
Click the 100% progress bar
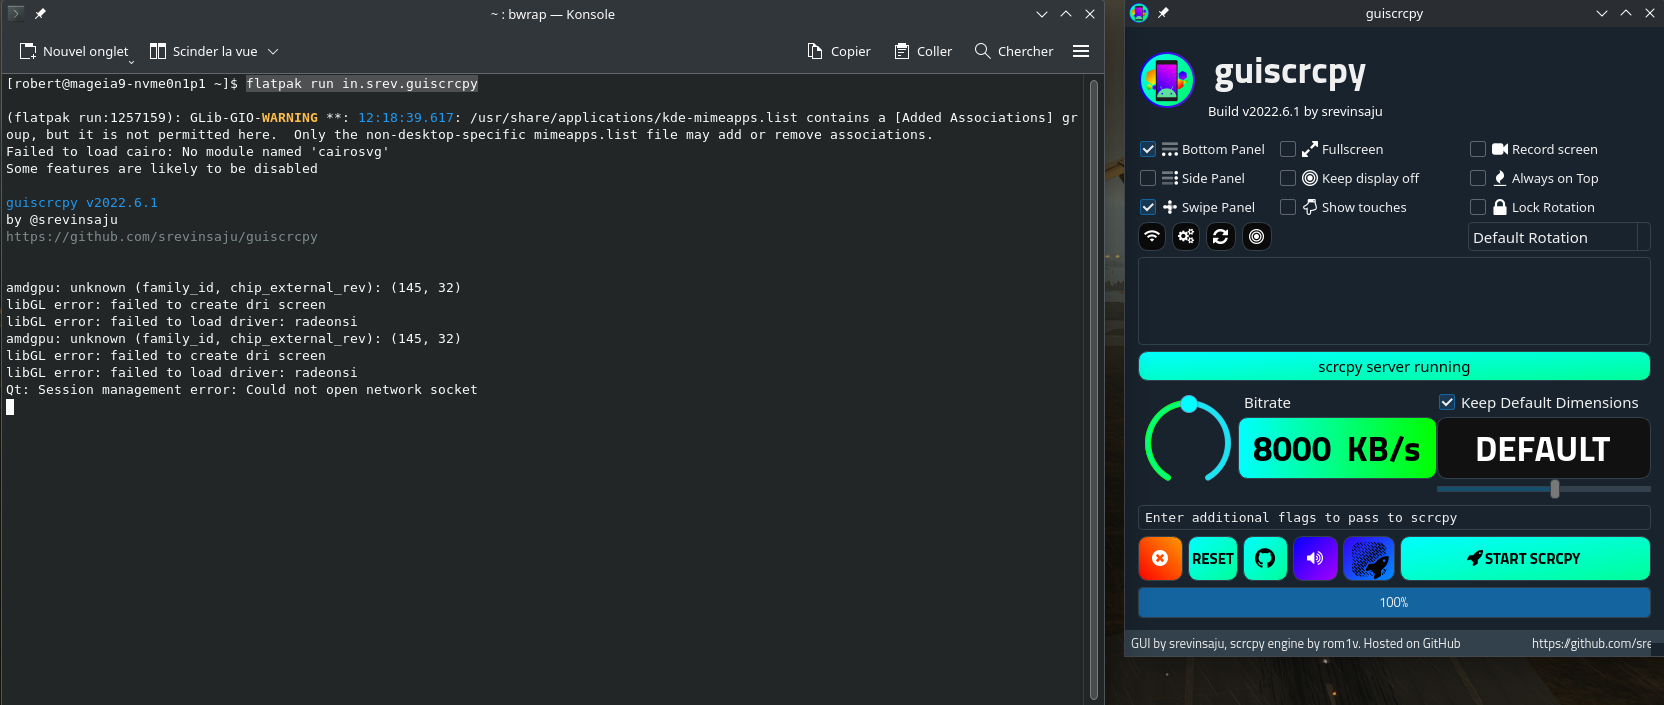point(1394,602)
